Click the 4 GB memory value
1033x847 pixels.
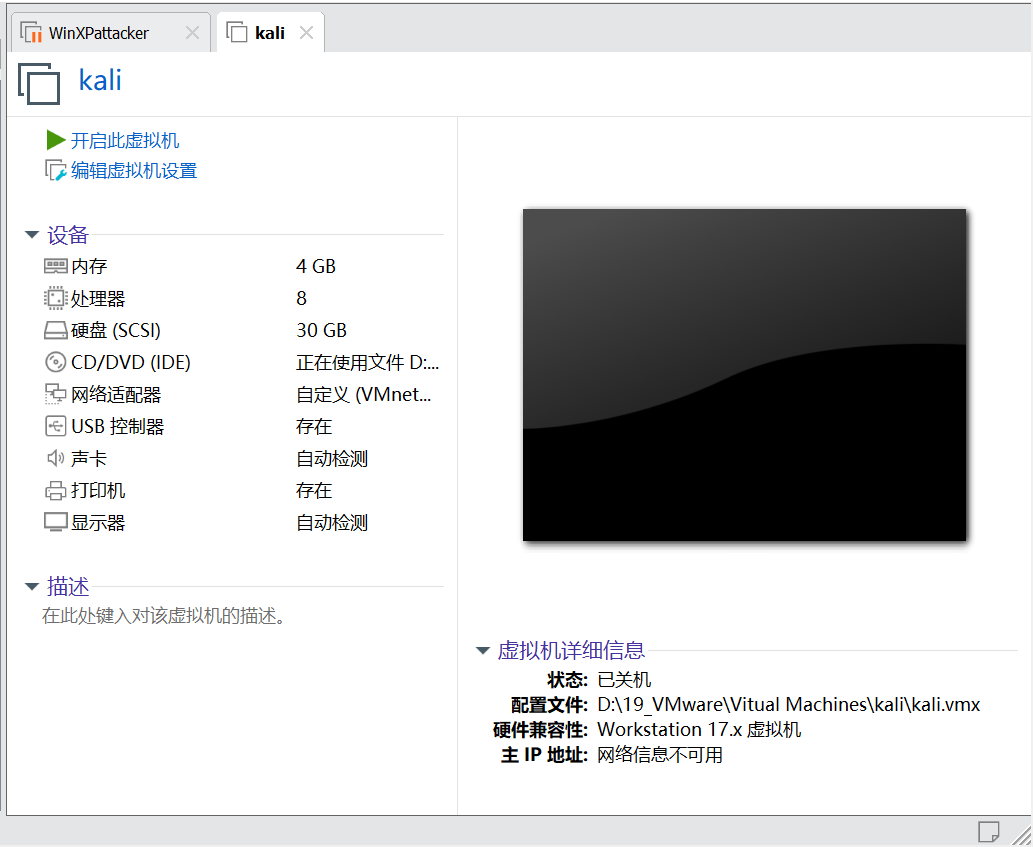click(316, 266)
